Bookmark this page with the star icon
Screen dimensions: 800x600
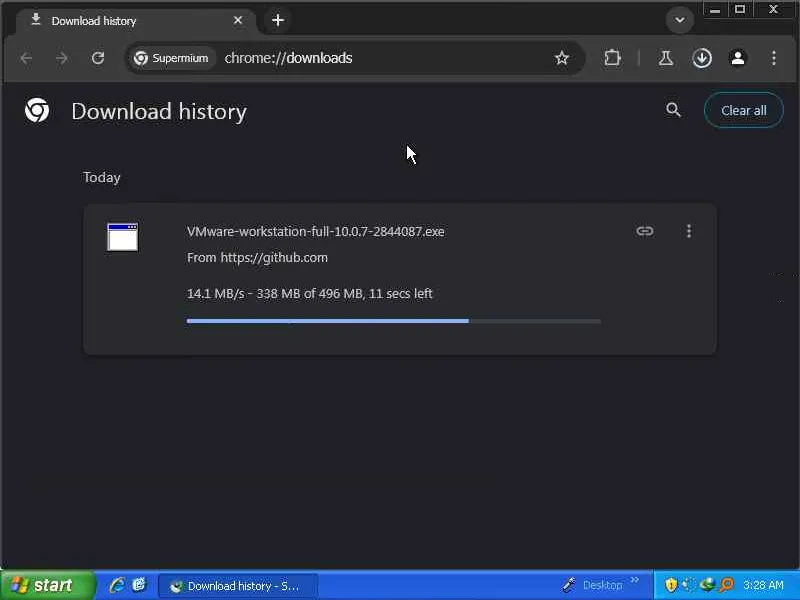562,58
